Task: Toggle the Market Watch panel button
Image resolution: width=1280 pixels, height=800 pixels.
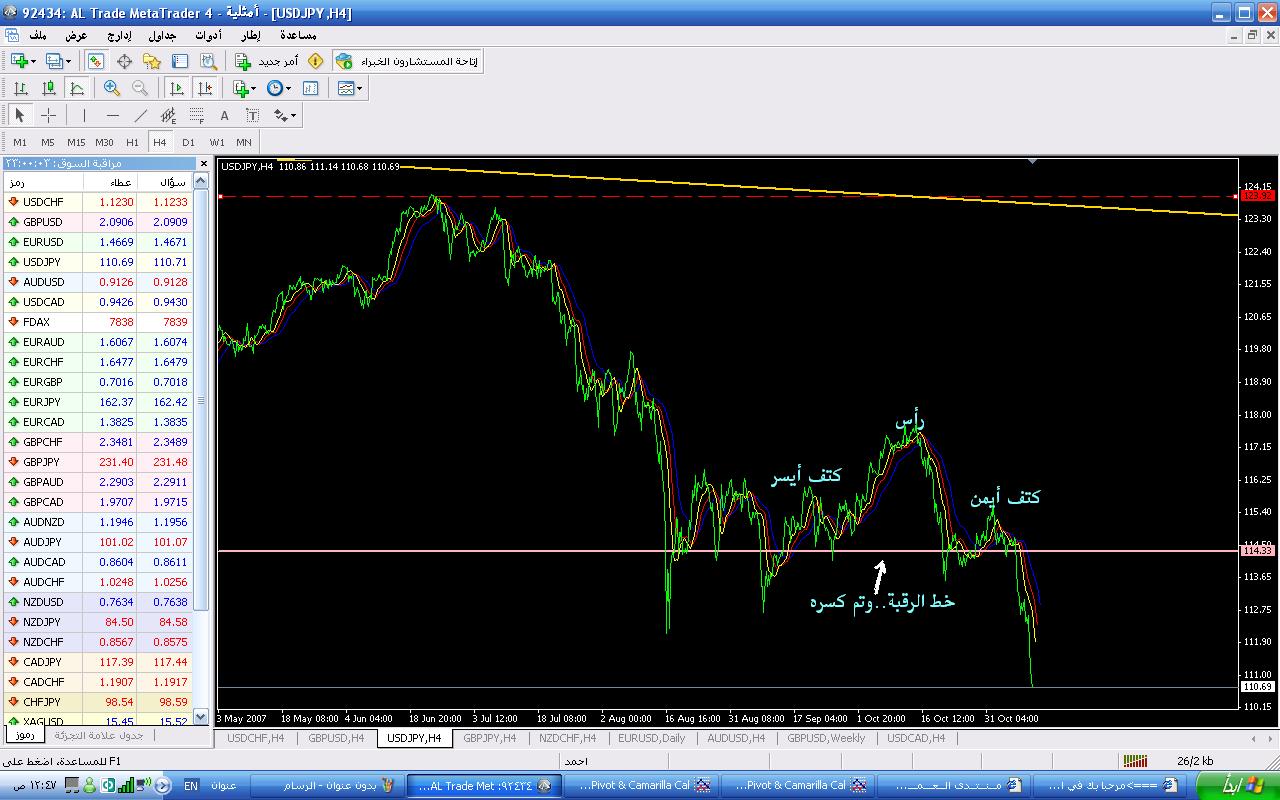Action: (x=96, y=61)
